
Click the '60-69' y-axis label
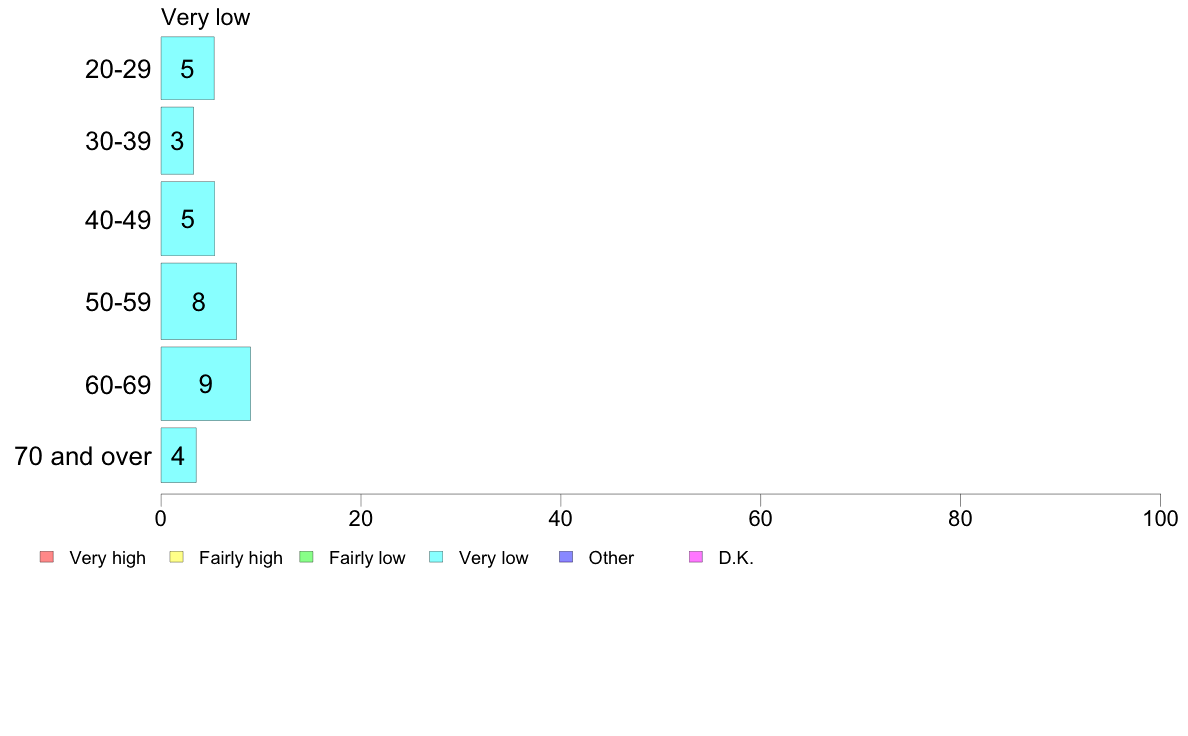[118, 385]
